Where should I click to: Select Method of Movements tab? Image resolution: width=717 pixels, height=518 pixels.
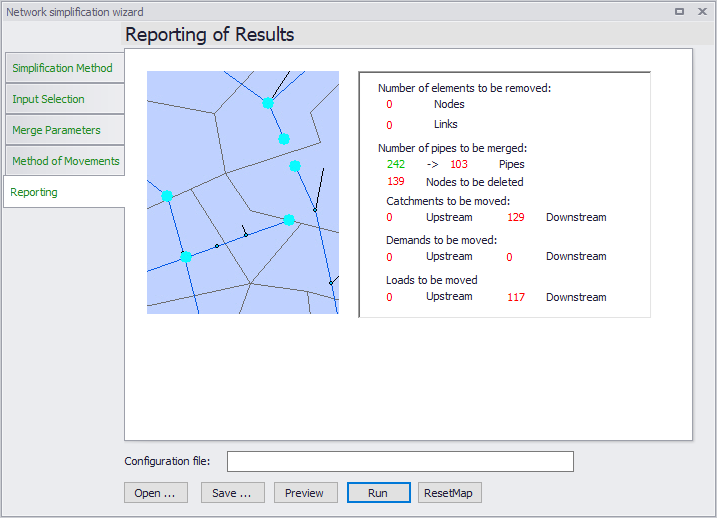(x=64, y=161)
